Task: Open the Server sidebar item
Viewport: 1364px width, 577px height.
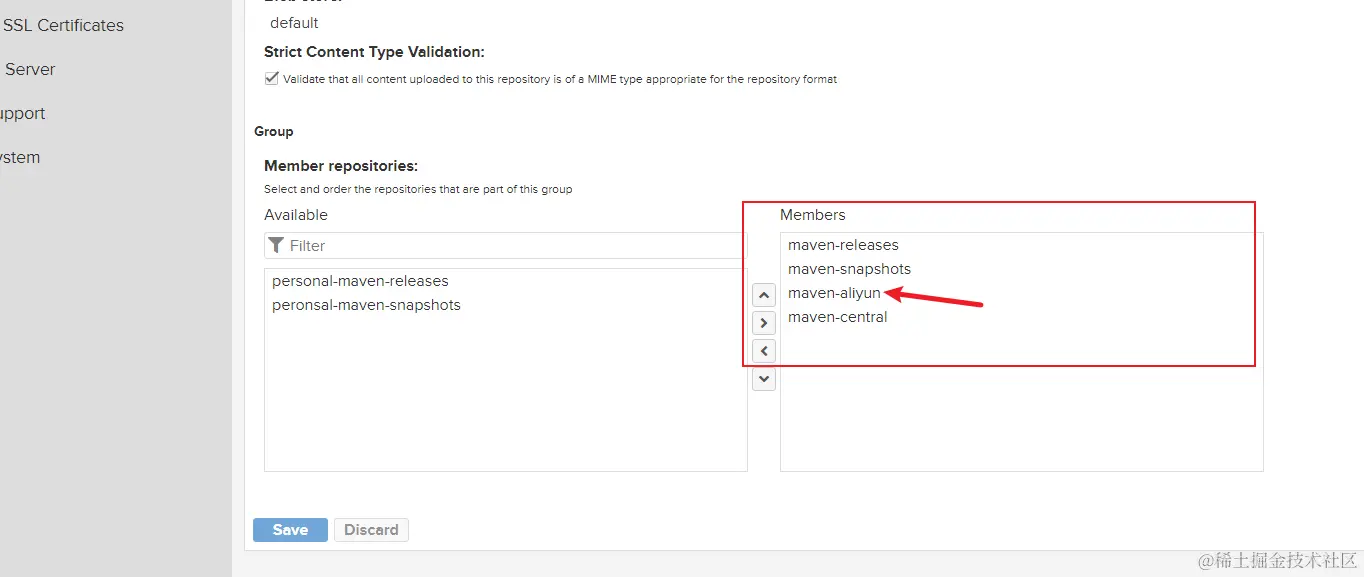Action: [30, 69]
